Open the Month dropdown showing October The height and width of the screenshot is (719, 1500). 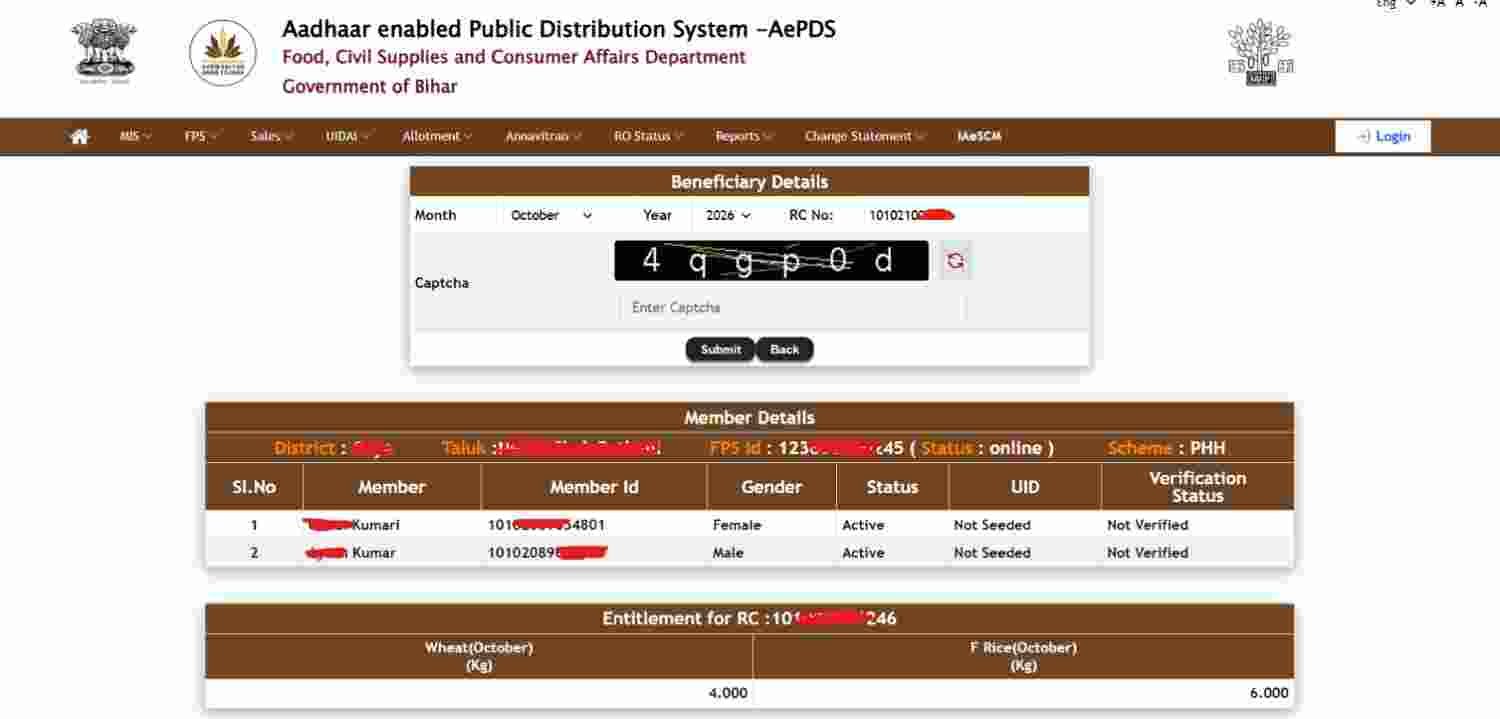(551, 215)
